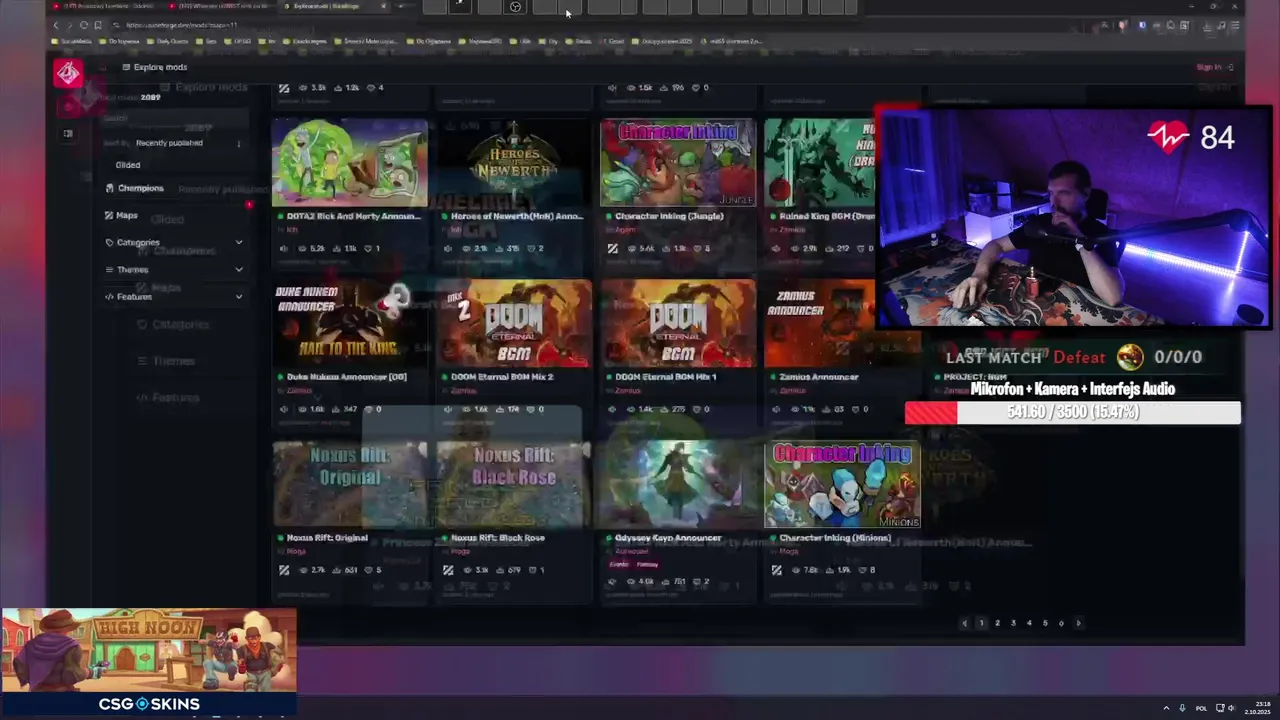The height and width of the screenshot is (720, 1280).
Task: Click the Moga author under Noxus Rift: Original
Action: pyautogui.click(x=295, y=551)
